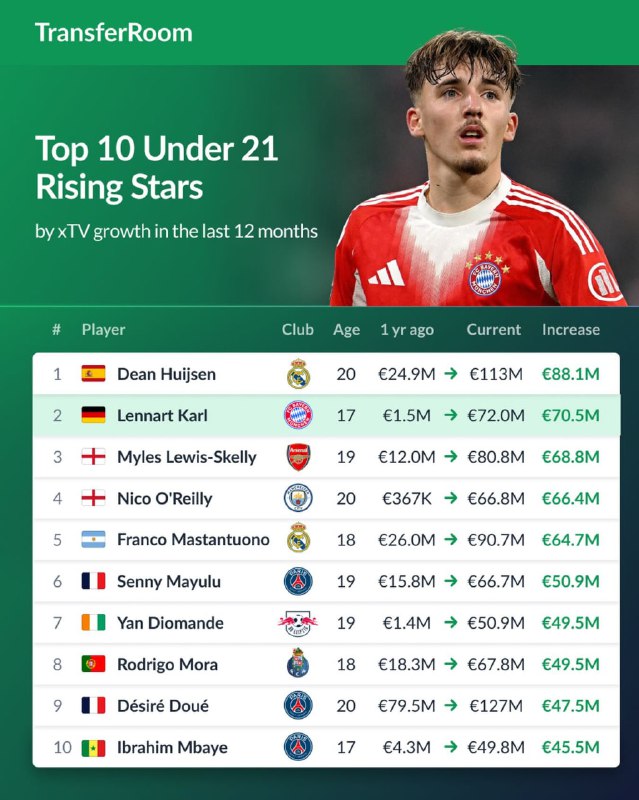The width and height of the screenshot is (639, 800).
Task: Click the player name Senny Mayulu
Action: point(169,581)
